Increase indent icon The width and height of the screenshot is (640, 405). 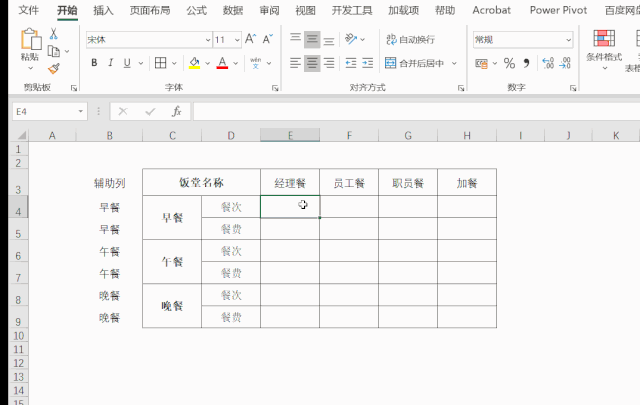(x=368, y=63)
